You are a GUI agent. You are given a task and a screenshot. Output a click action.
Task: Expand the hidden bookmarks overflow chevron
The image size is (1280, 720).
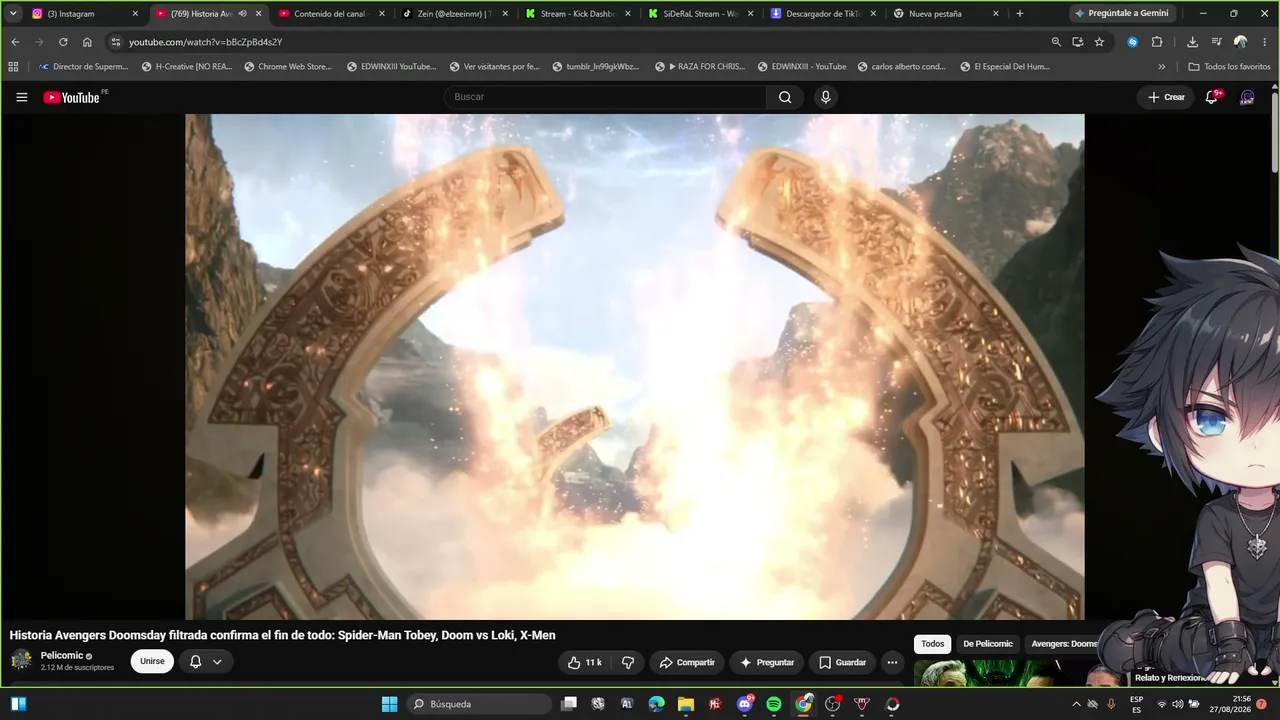click(x=1162, y=67)
